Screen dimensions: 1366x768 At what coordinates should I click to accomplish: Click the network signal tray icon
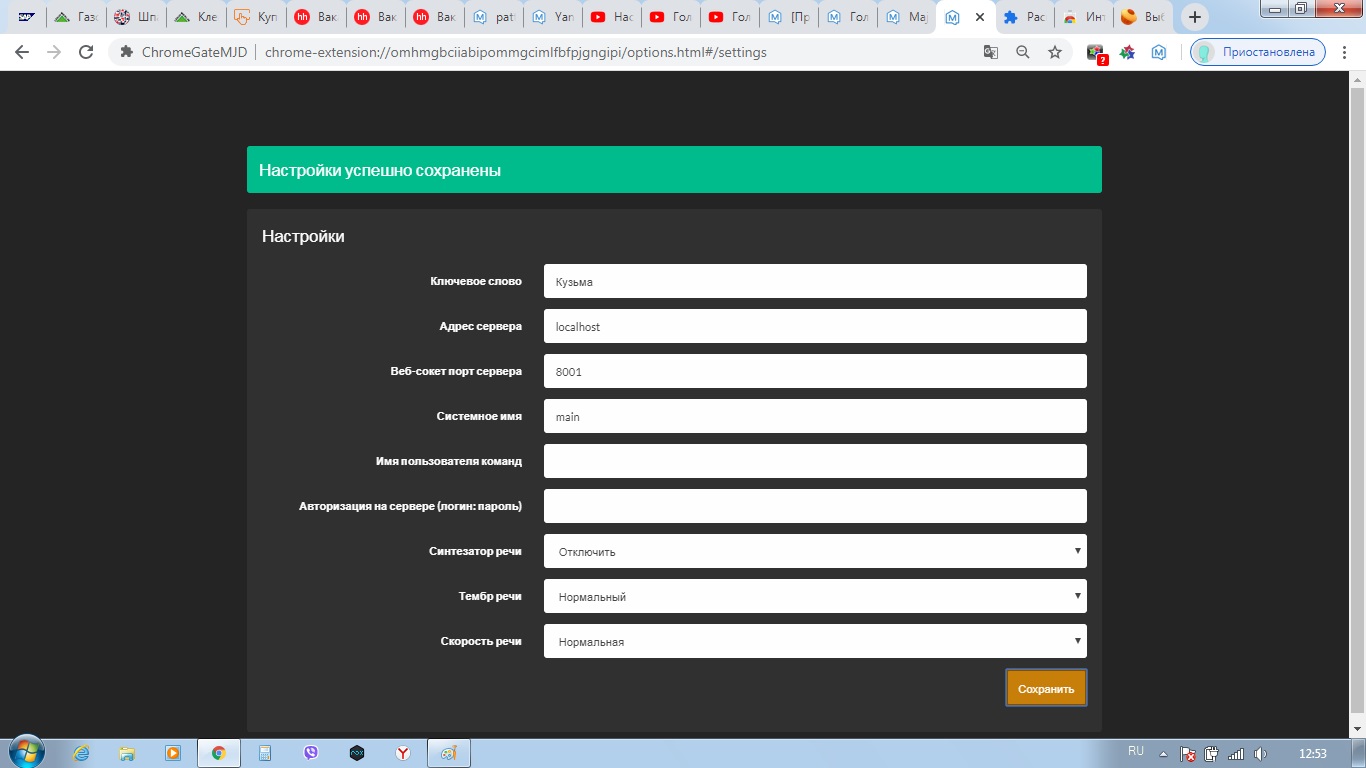coord(1236,754)
